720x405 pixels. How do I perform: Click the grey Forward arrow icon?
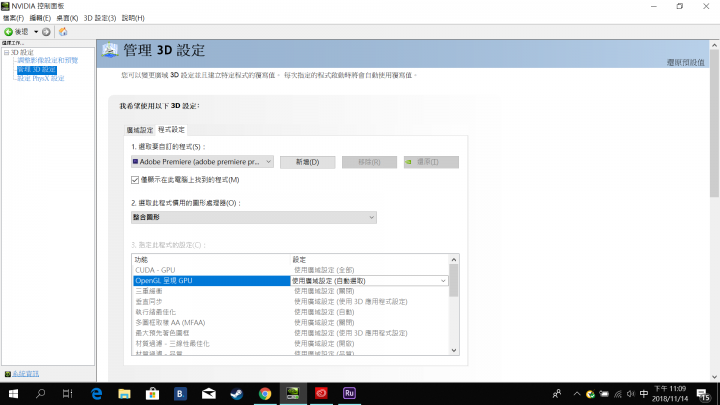tap(46, 32)
